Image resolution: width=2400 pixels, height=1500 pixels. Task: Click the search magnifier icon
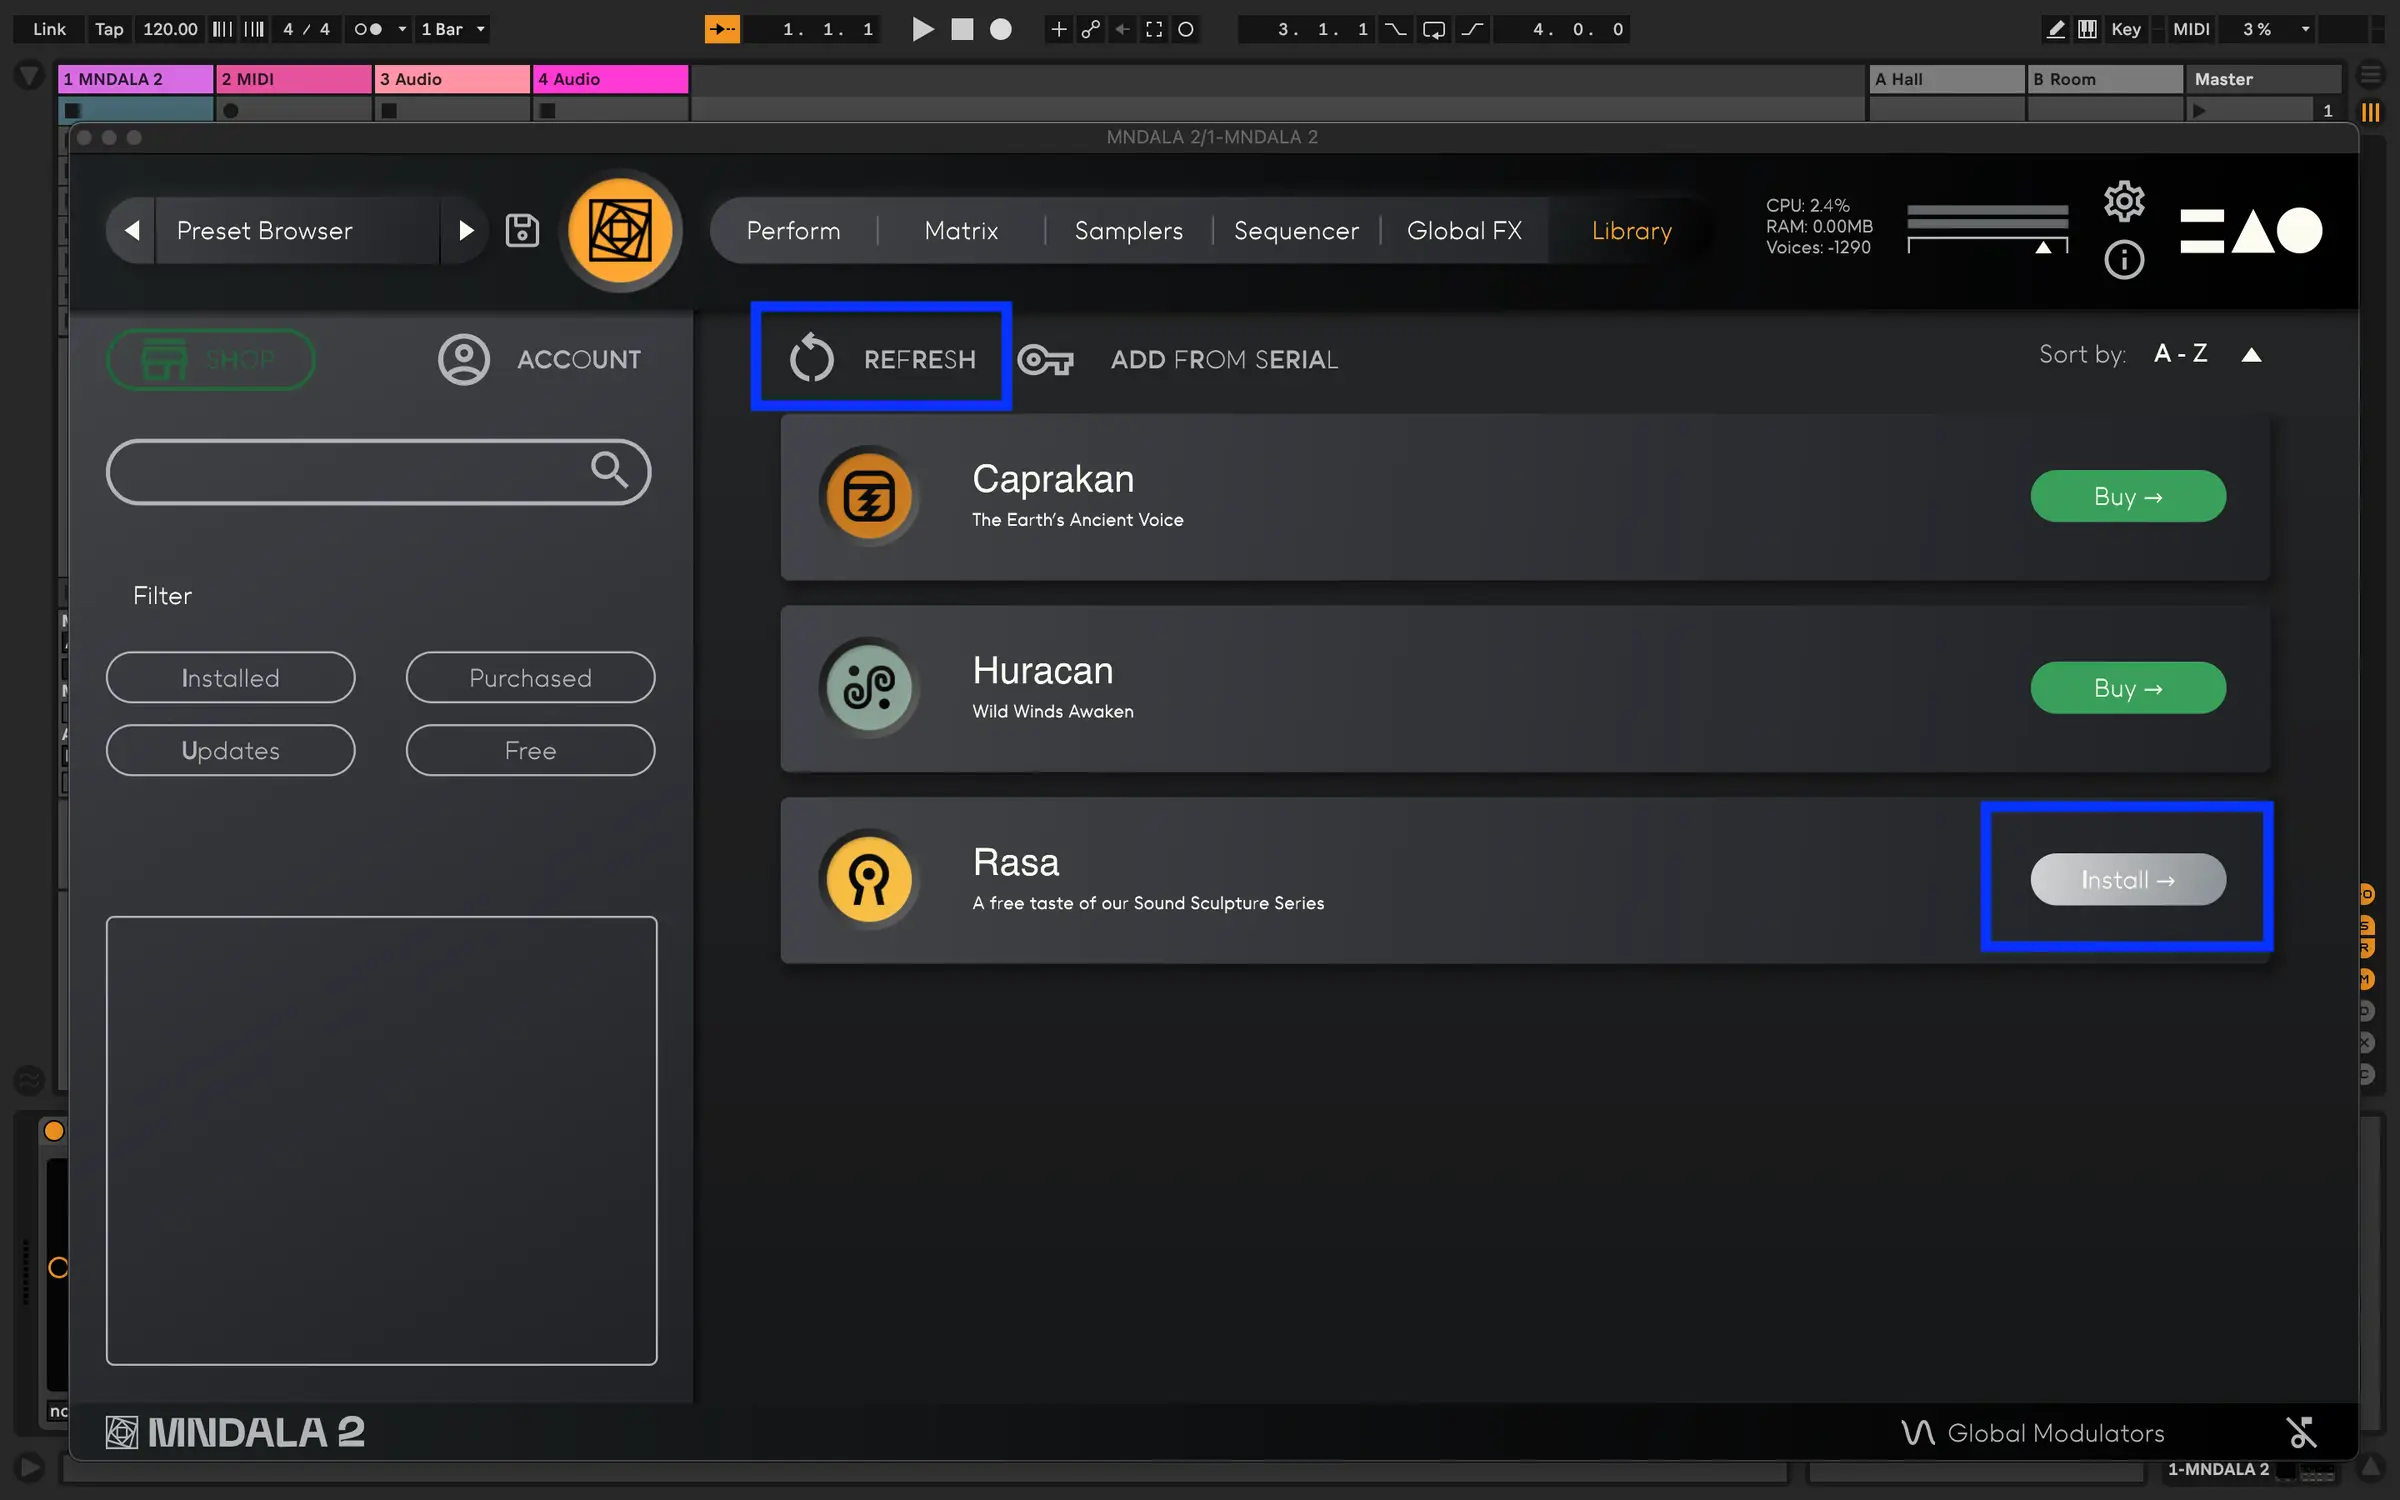(x=609, y=469)
